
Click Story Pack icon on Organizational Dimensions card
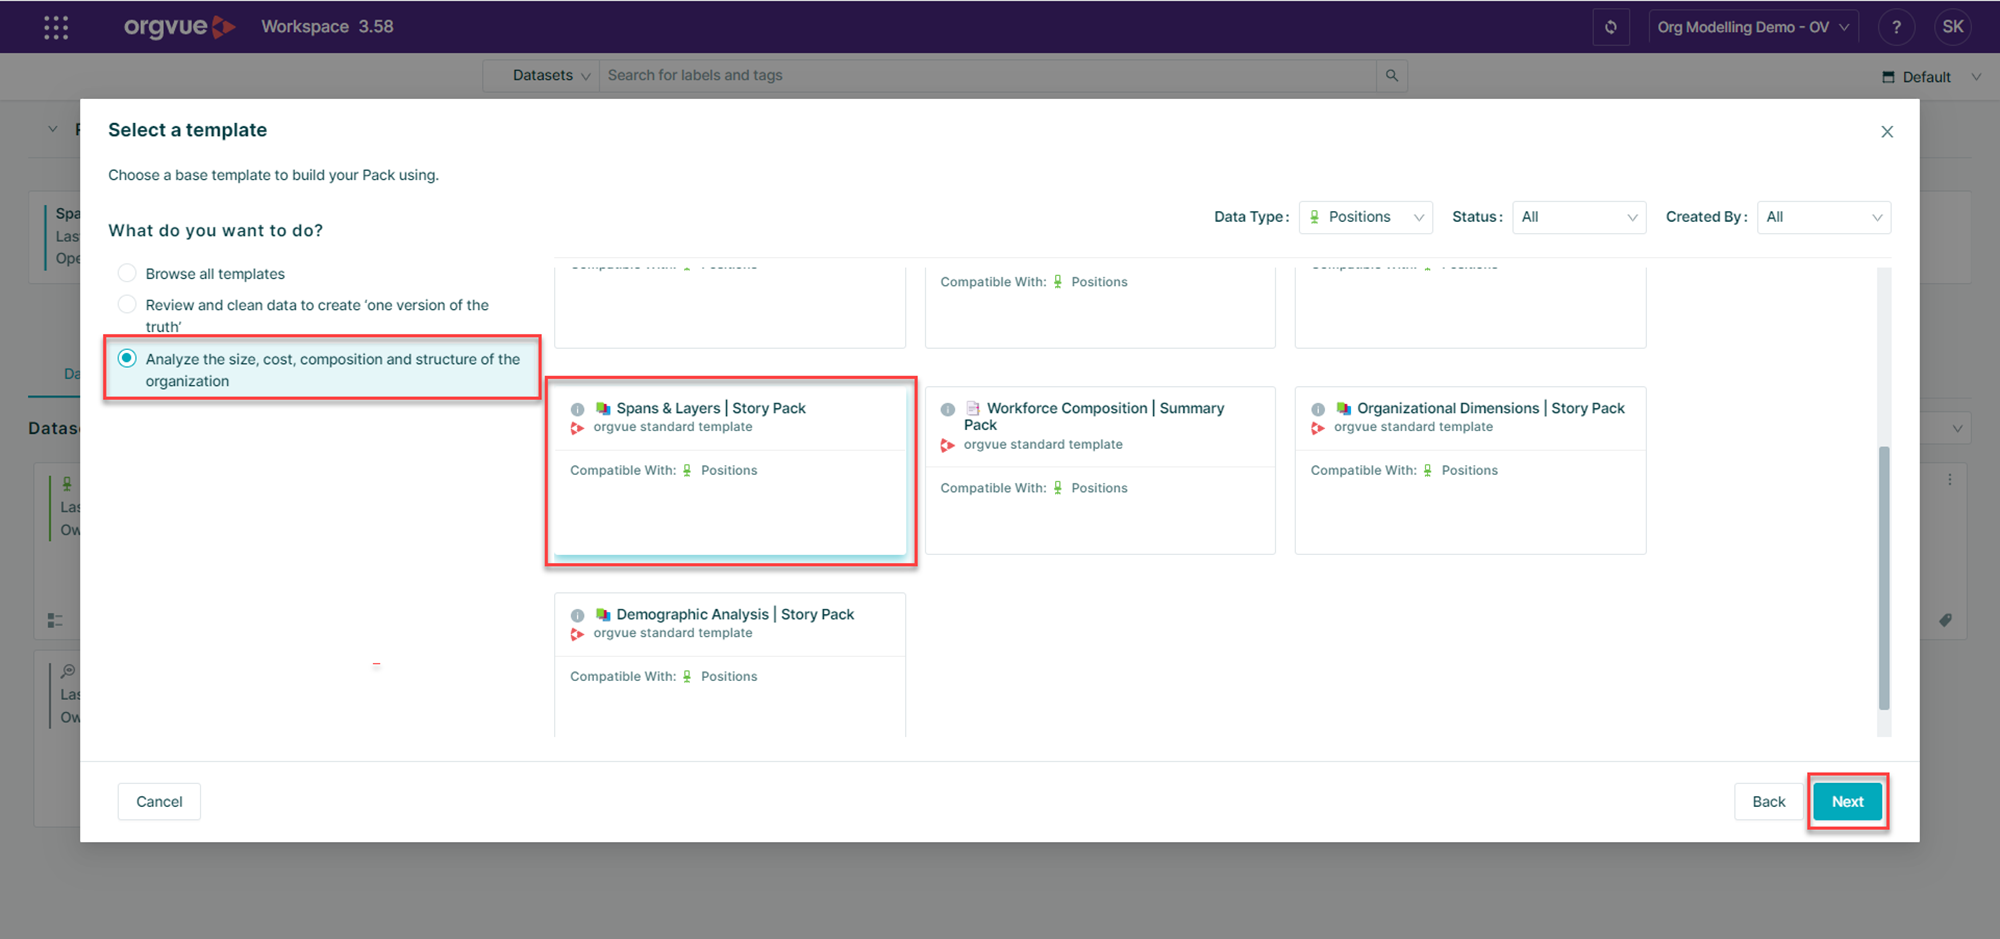[1344, 408]
